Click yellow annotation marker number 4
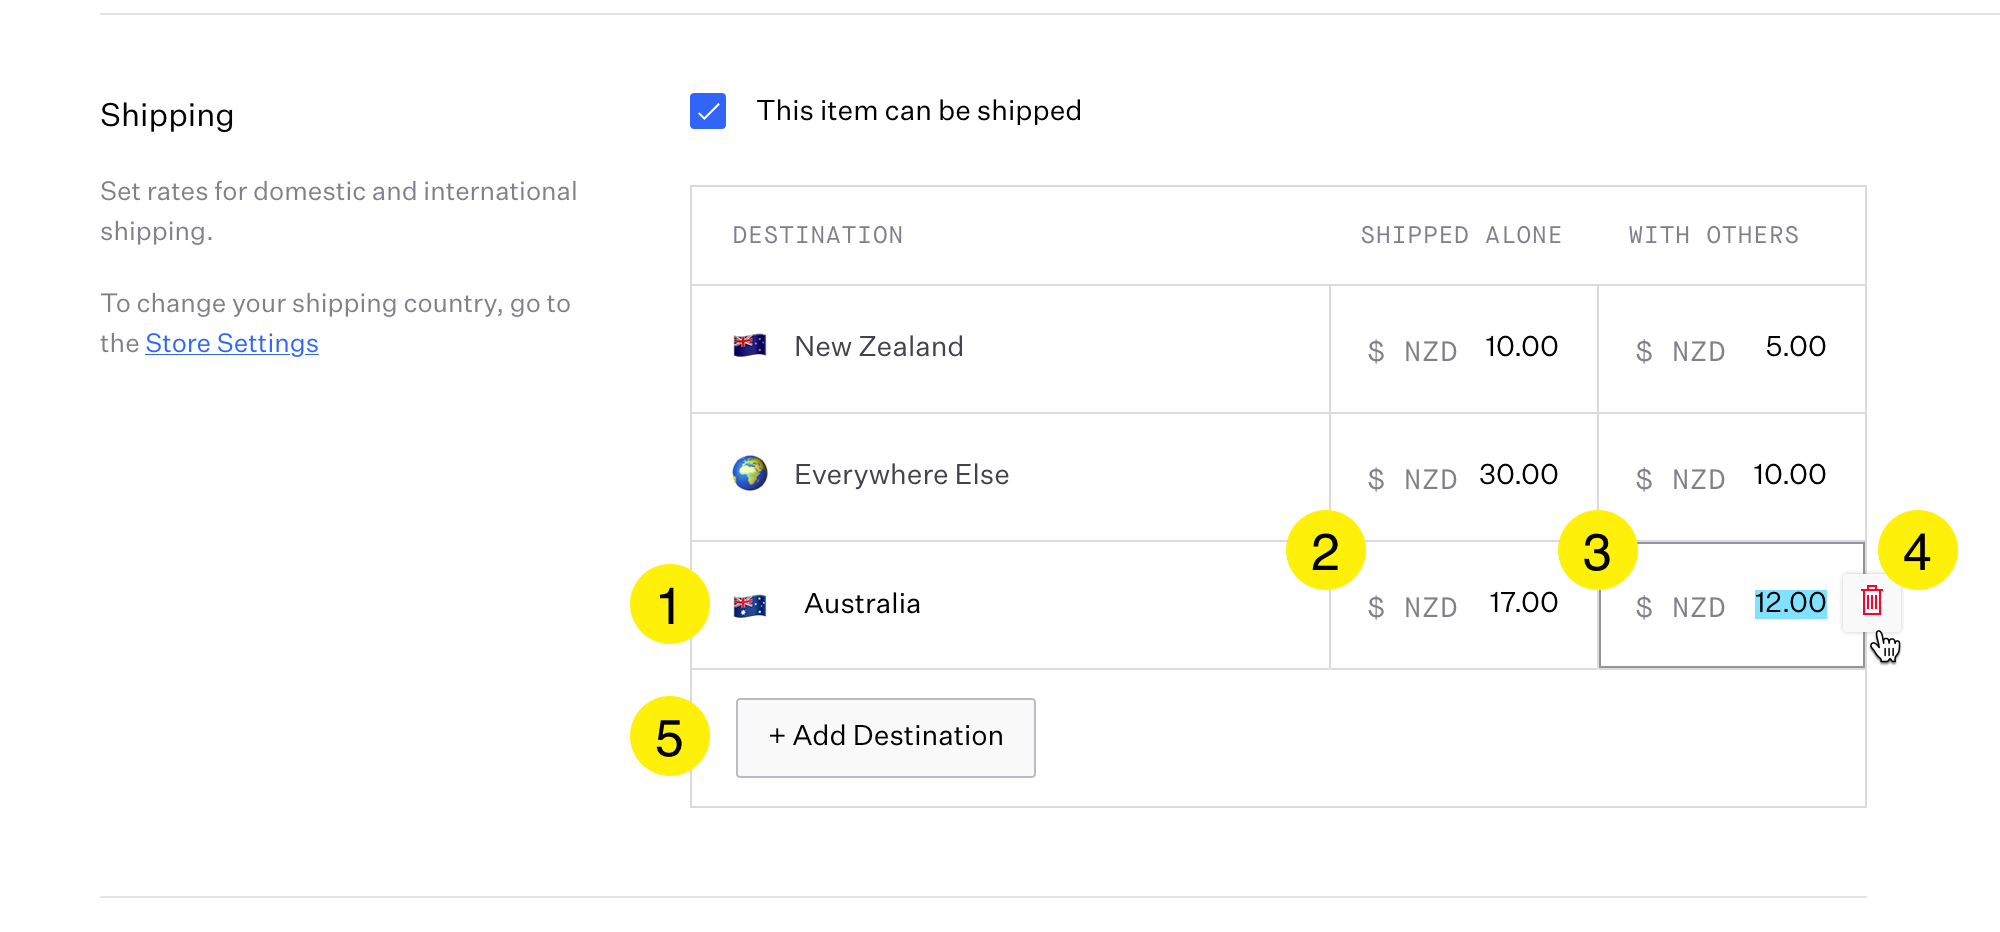The width and height of the screenshot is (2000, 932). pos(1917,550)
